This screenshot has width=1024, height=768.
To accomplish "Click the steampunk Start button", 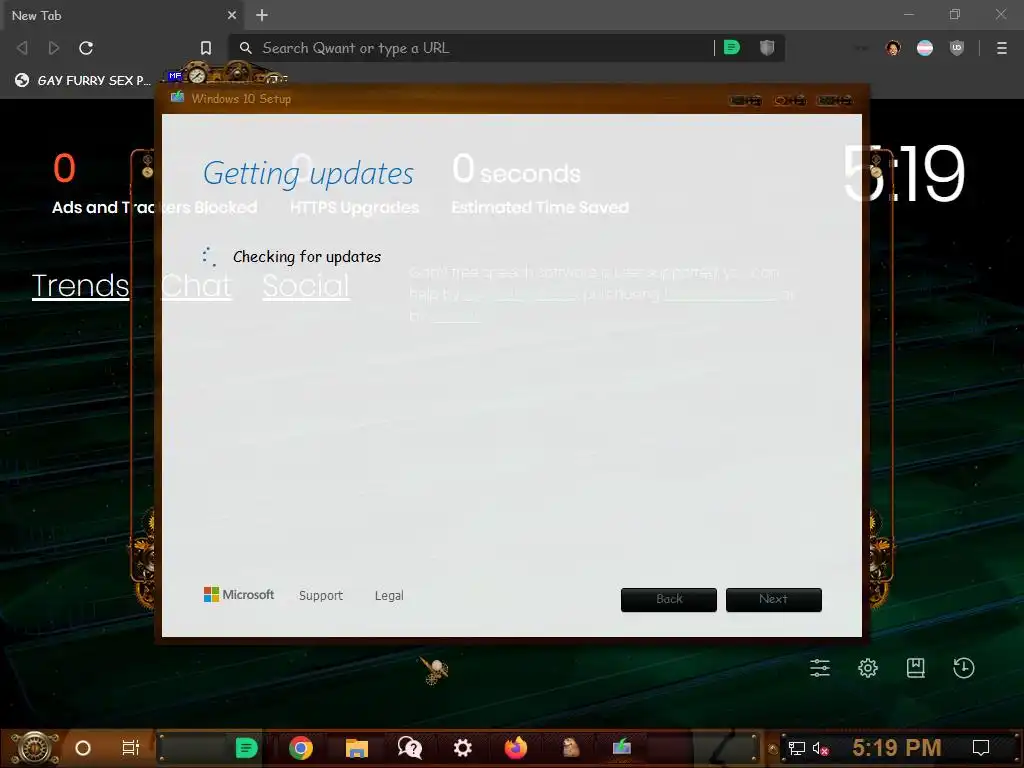I will [x=34, y=748].
